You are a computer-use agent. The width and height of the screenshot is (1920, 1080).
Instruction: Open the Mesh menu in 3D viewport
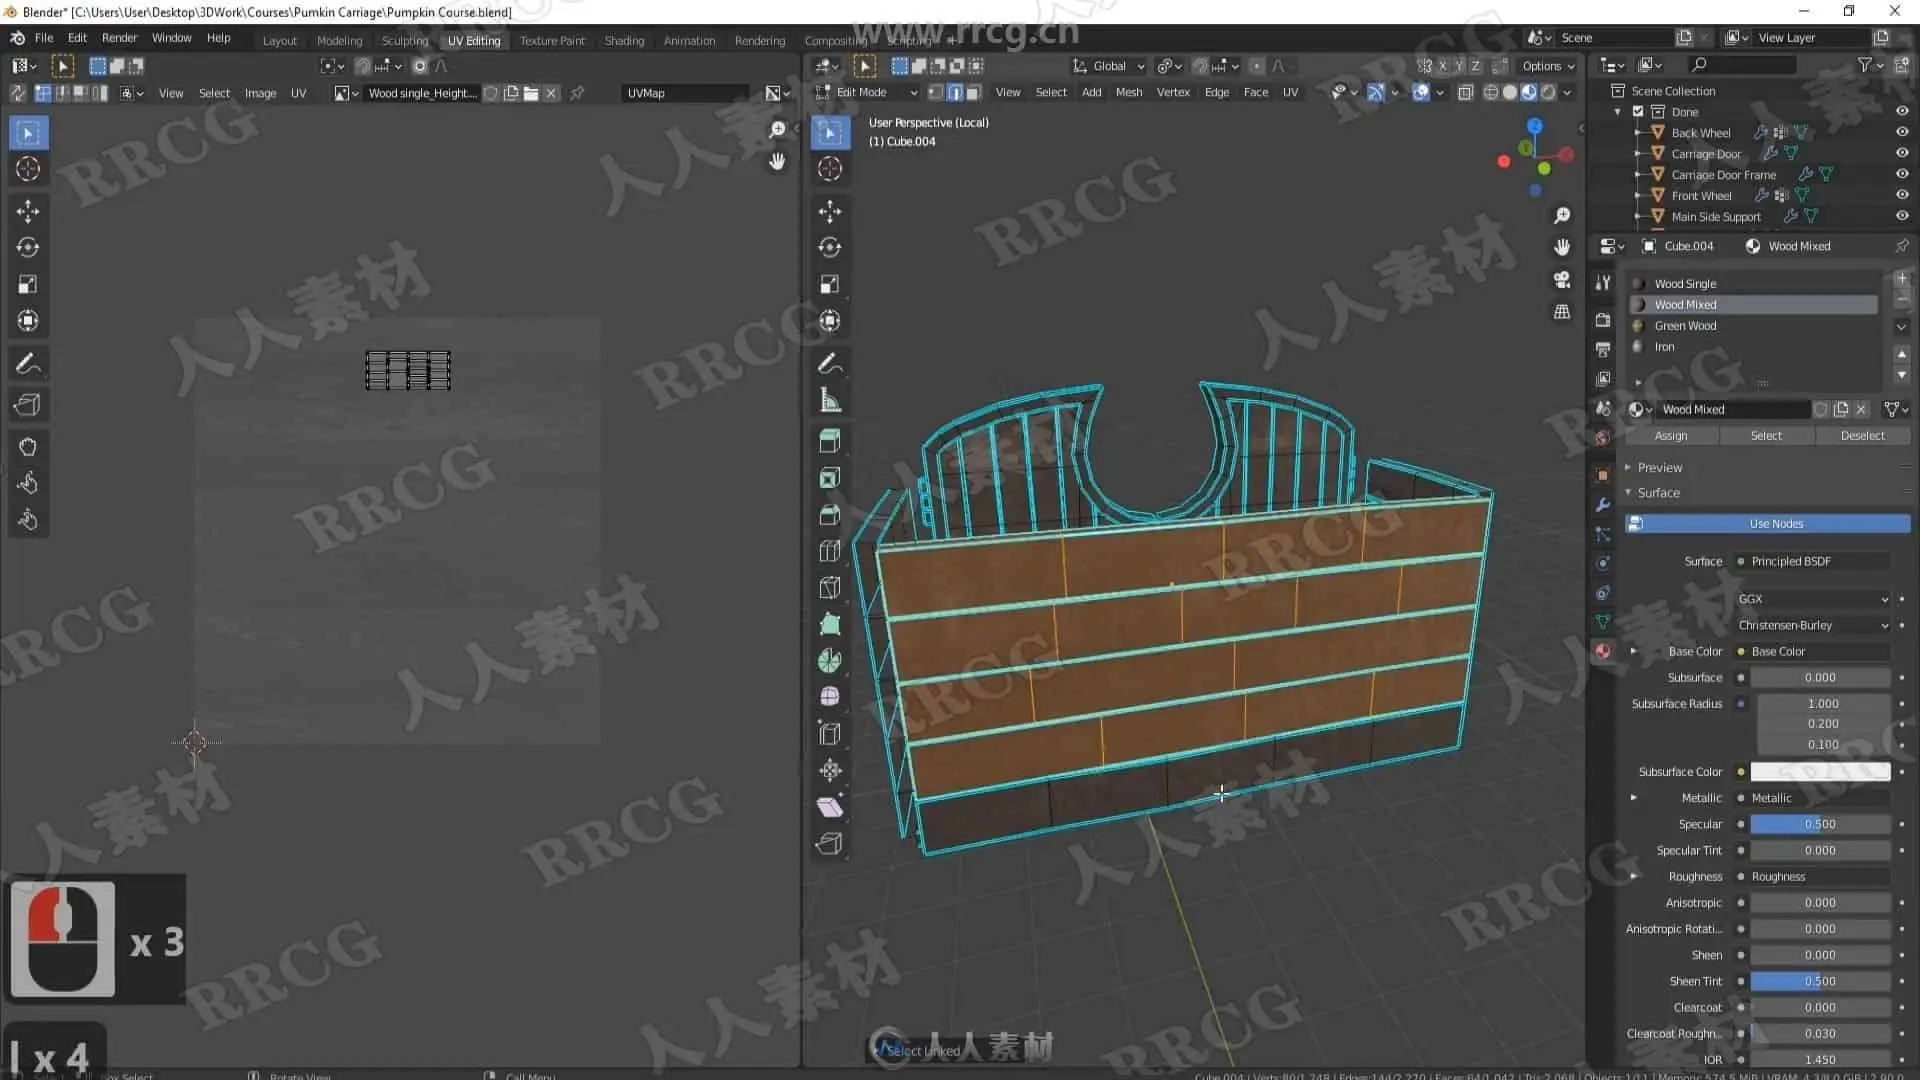tap(1128, 92)
